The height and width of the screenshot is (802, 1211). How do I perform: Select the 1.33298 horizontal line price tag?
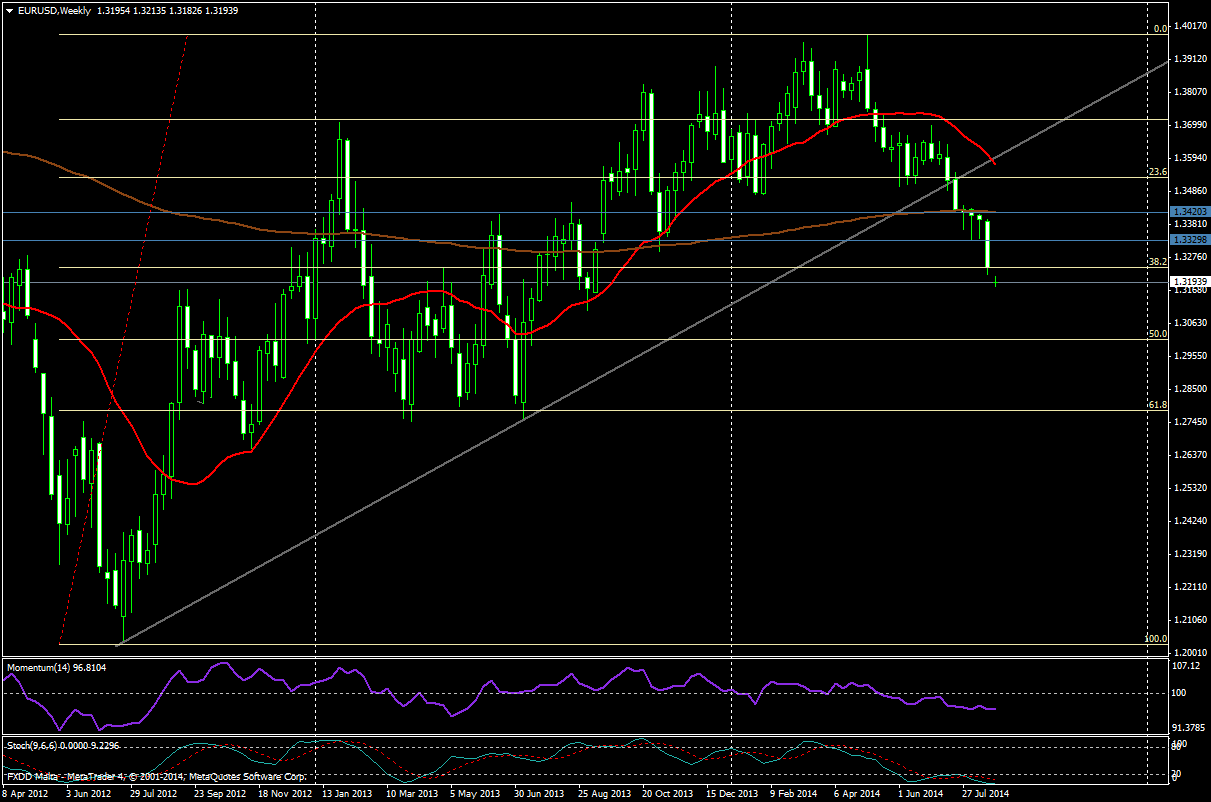point(1188,240)
